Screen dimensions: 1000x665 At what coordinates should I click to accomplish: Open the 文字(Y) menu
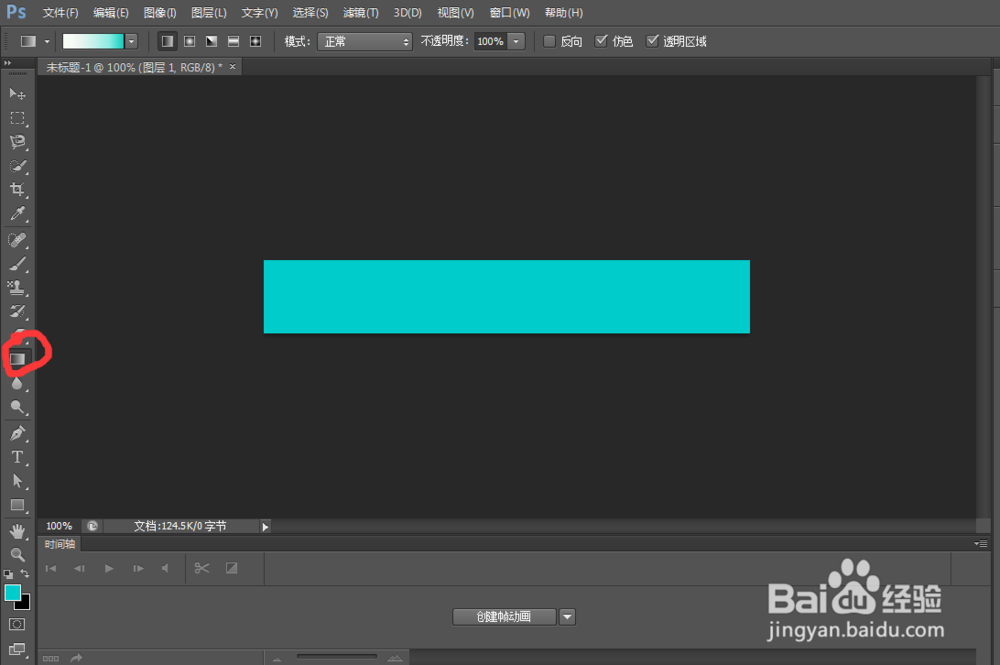point(260,13)
